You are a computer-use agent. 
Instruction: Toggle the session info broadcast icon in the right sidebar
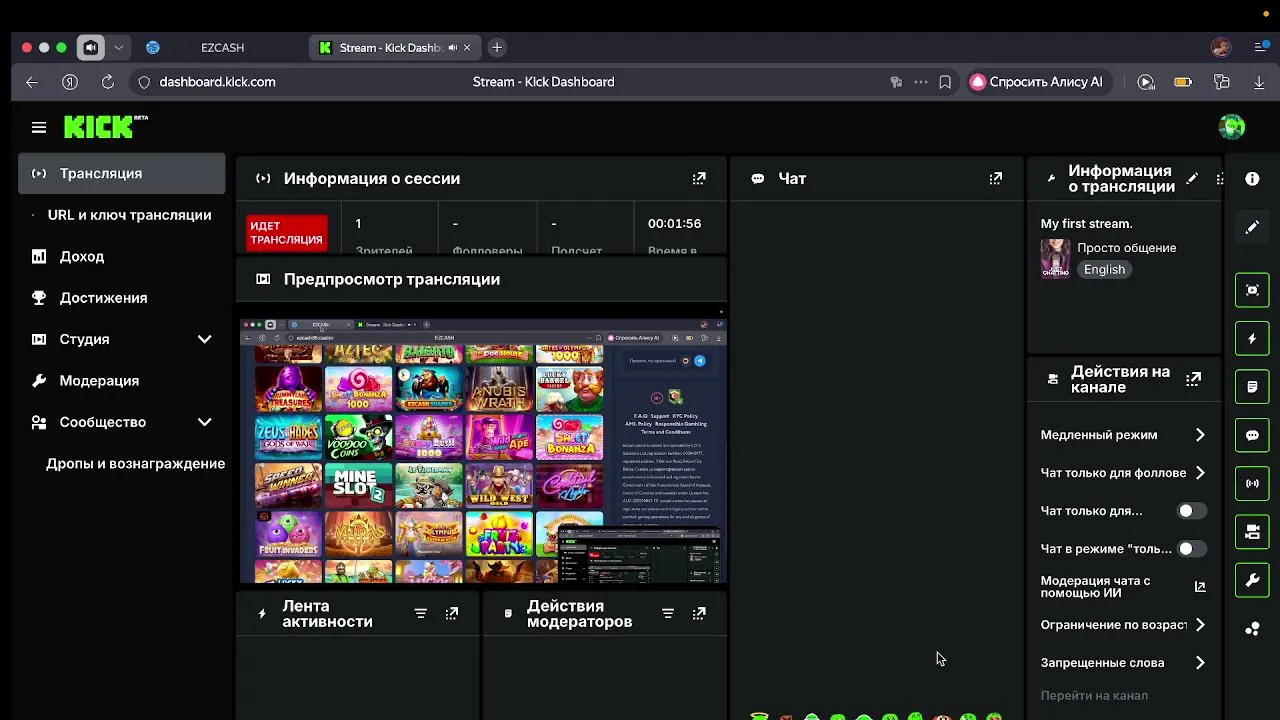pos(1252,484)
